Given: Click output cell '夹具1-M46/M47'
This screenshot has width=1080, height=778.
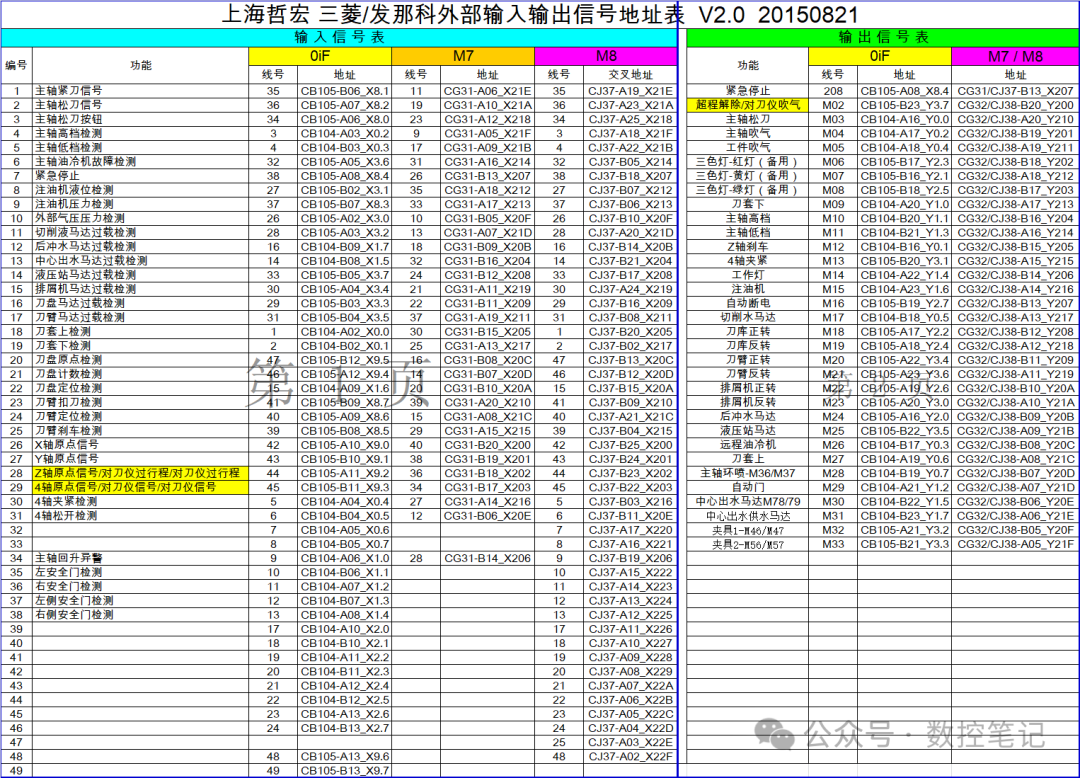Looking at the screenshot, I should pyautogui.click(x=748, y=530).
